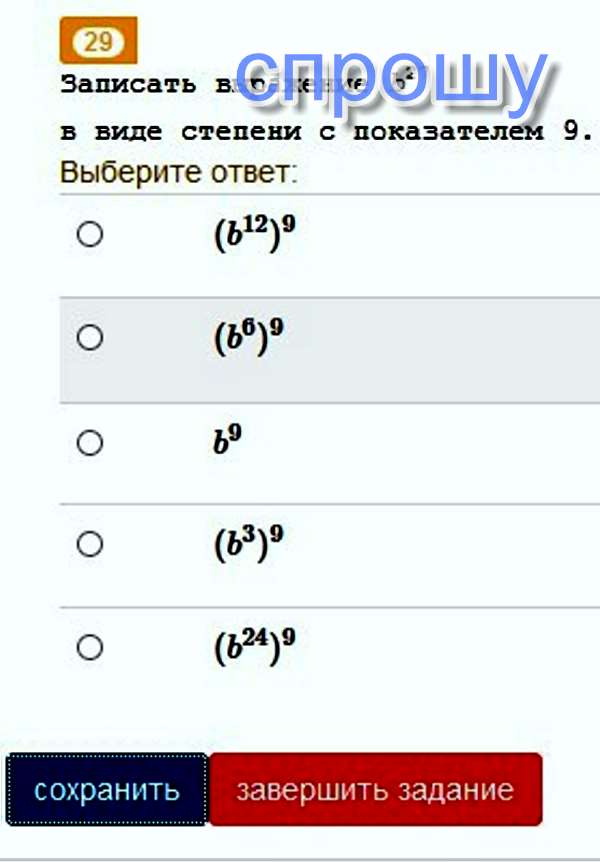Click the answer formula text (b^24)^9
The width and height of the screenshot is (600, 862).
[x=254, y=648]
